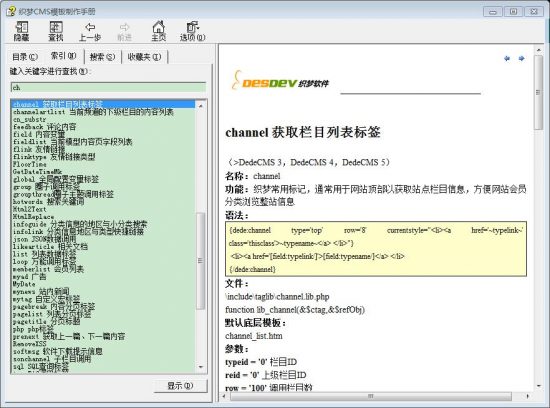Click the 显示 button
Screen dimensions: 550x408
pyautogui.click(x=180, y=386)
